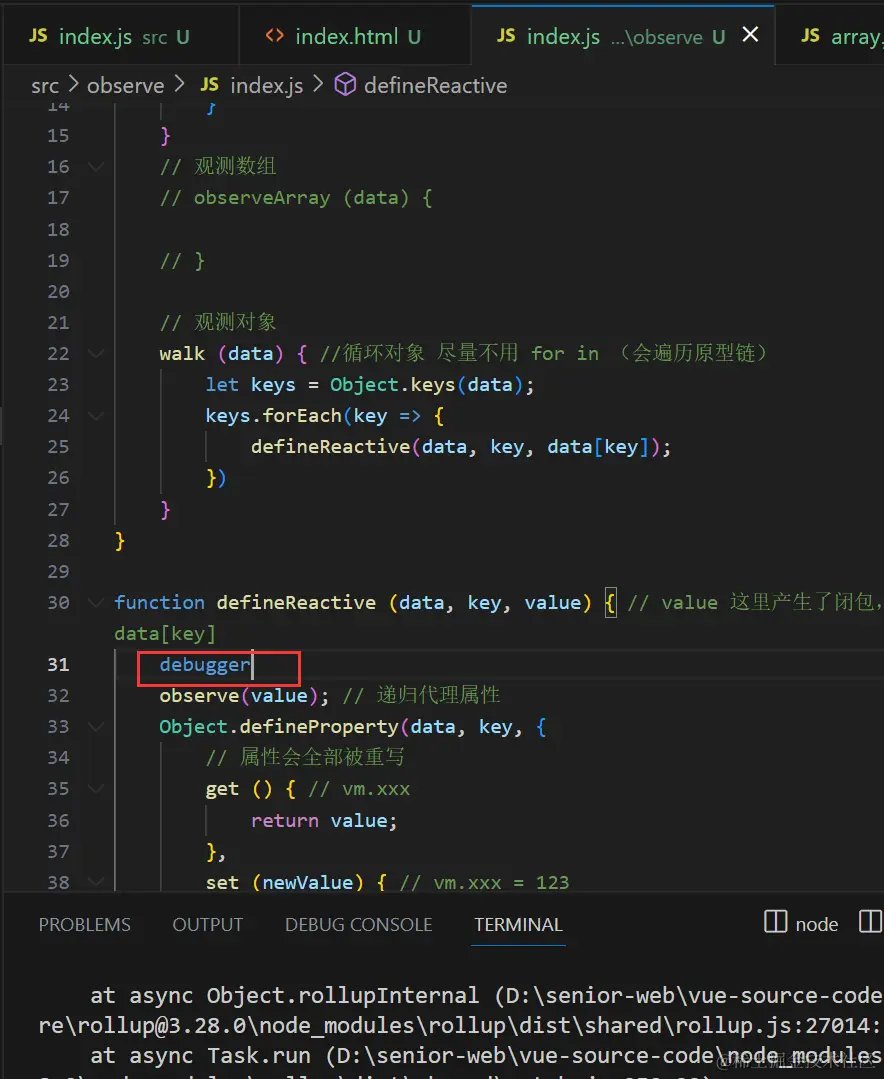Click the src breadcrumb

(x=45, y=86)
